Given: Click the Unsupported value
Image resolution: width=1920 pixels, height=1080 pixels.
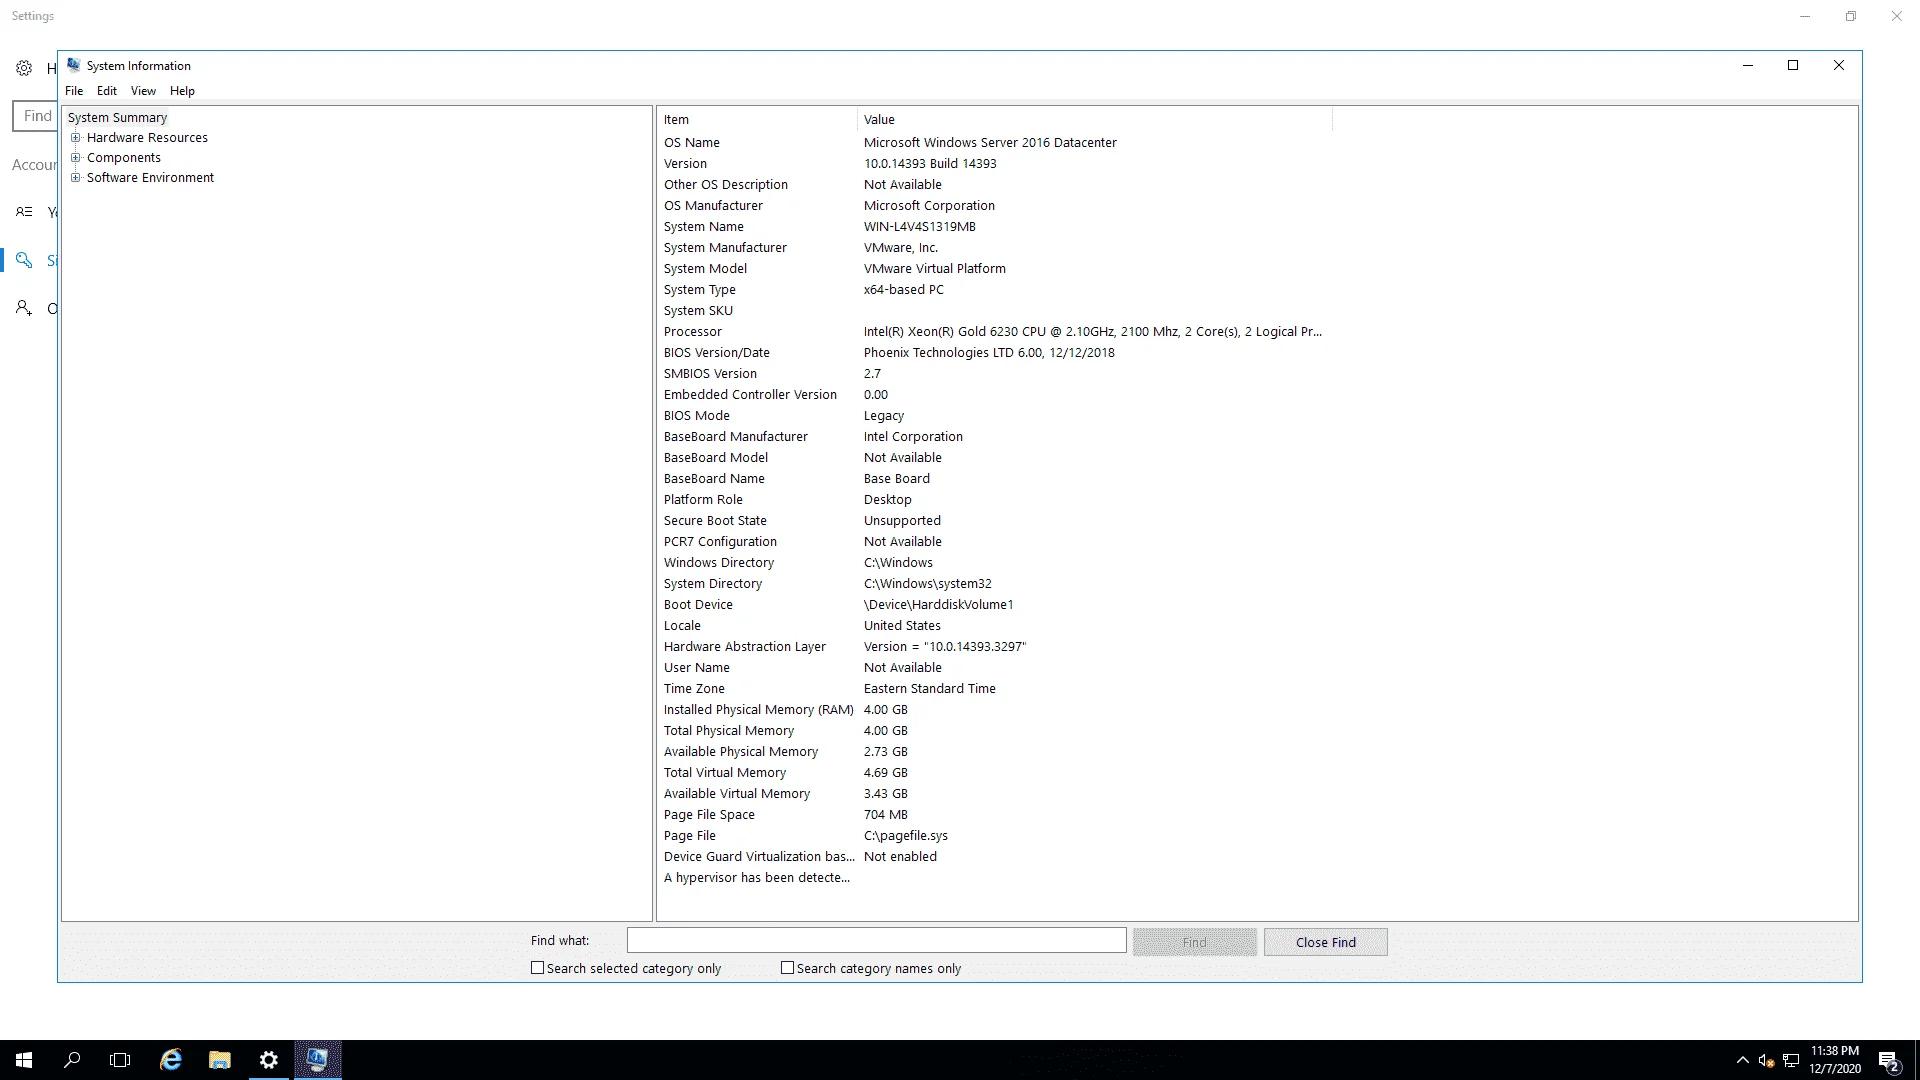Looking at the screenshot, I should pyautogui.click(x=902, y=521).
